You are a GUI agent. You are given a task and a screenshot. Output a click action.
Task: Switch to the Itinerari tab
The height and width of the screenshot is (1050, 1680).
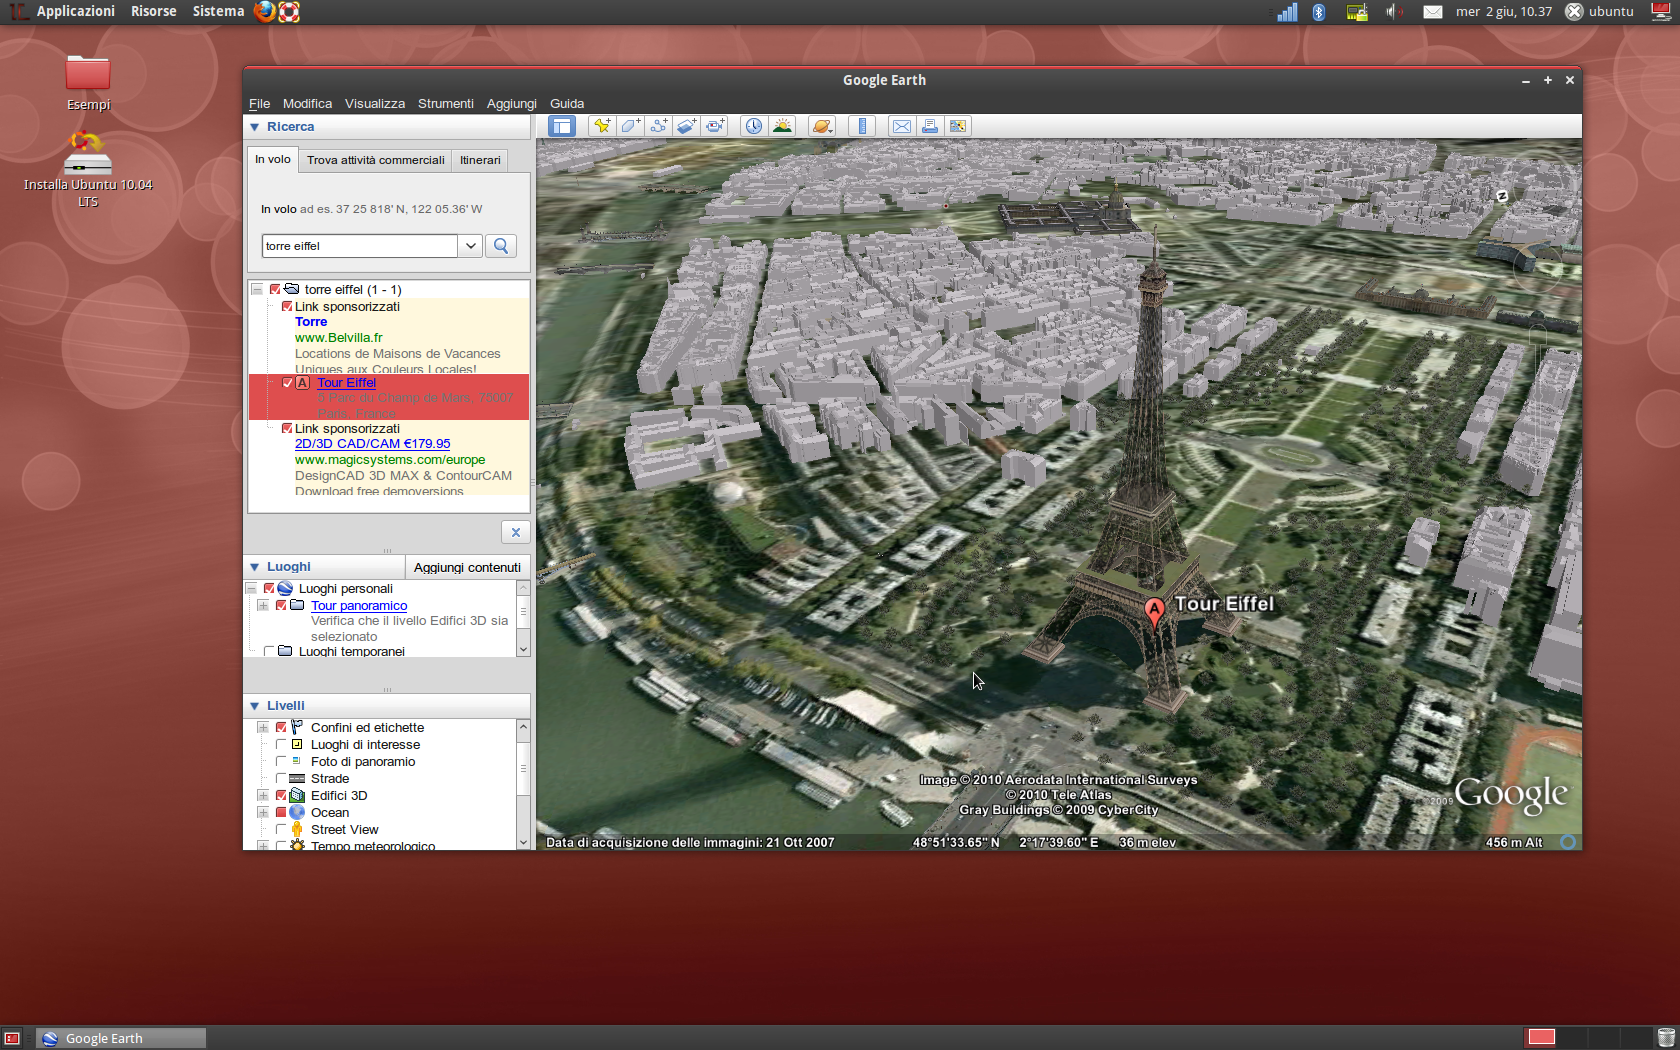[x=480, y=160]
